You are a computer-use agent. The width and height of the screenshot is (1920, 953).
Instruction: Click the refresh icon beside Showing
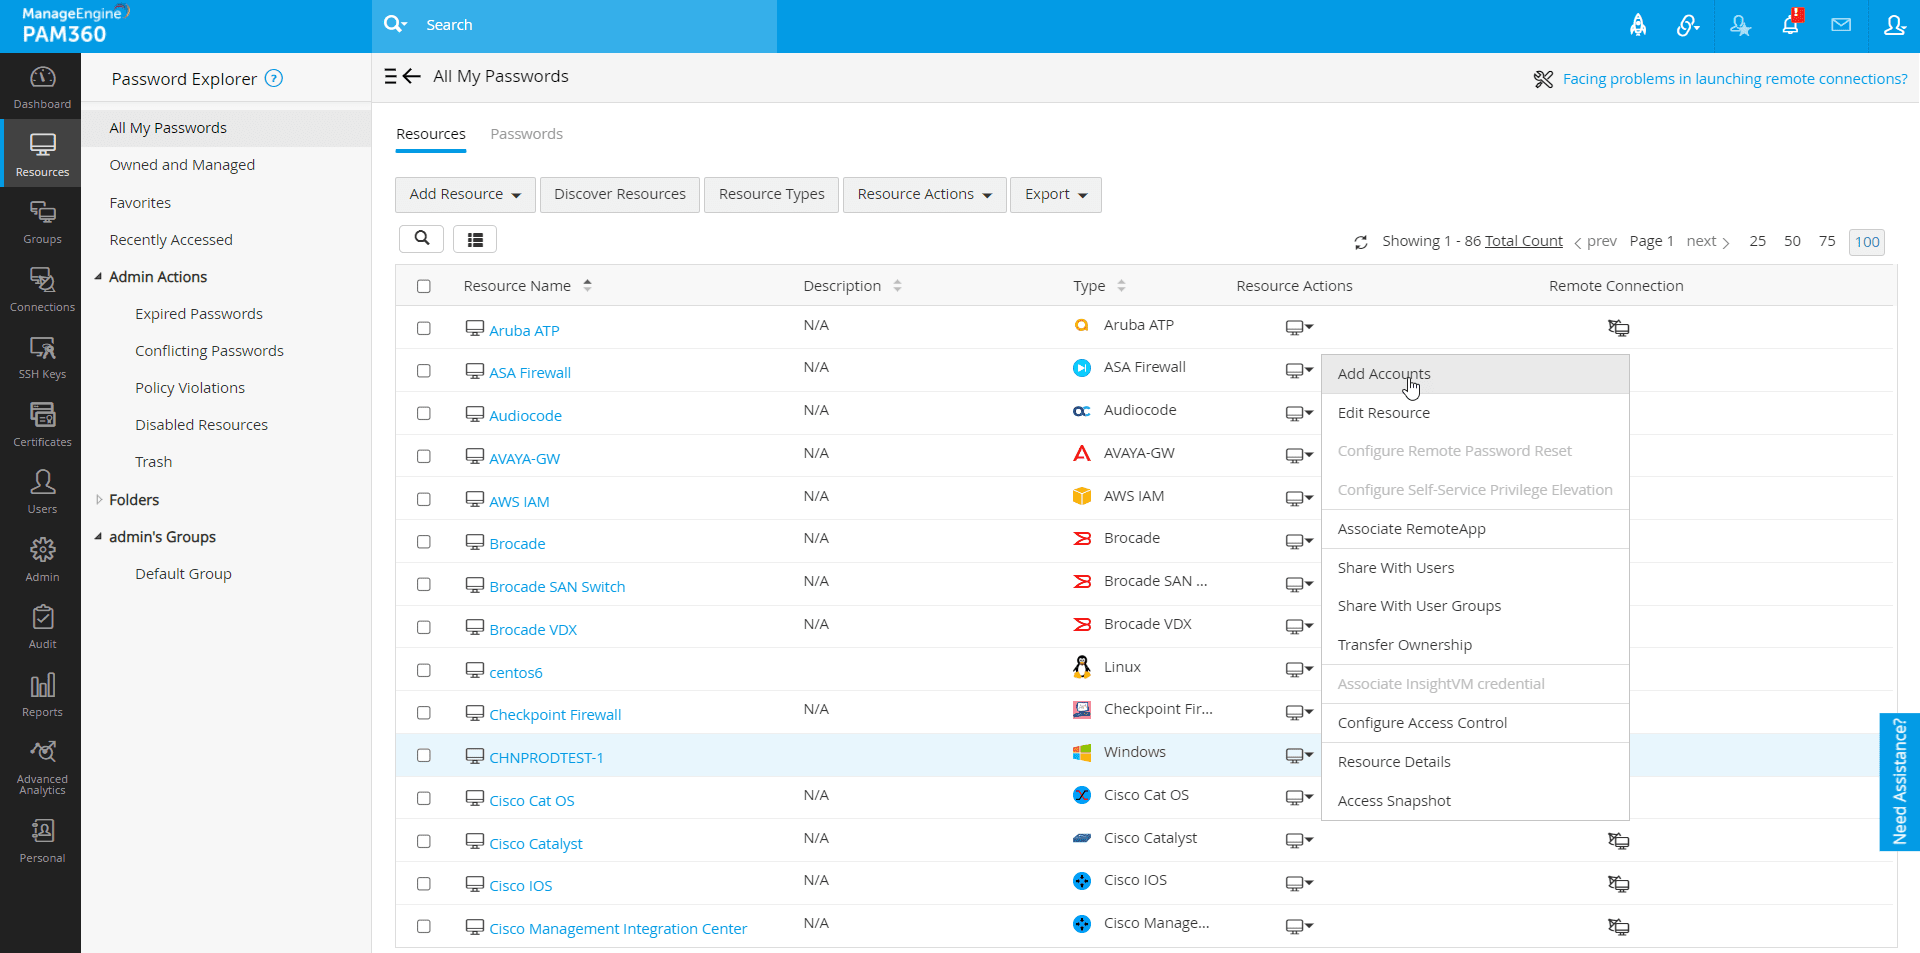point(1361,242)
